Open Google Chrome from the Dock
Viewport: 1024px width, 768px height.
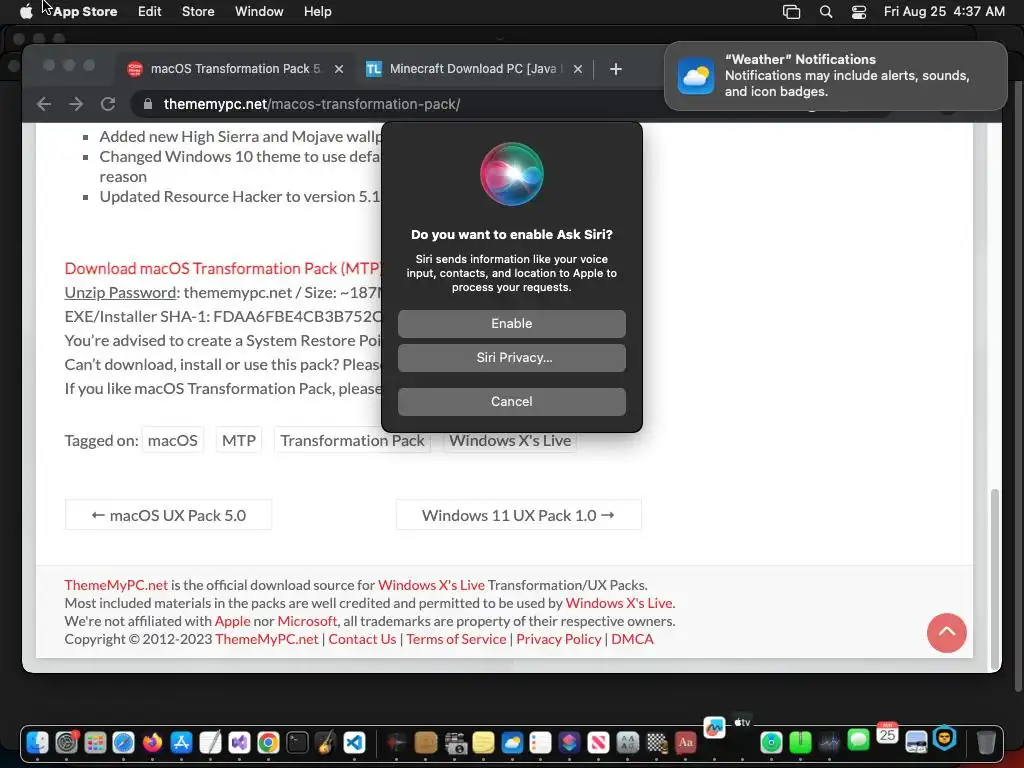click(268, 743)
